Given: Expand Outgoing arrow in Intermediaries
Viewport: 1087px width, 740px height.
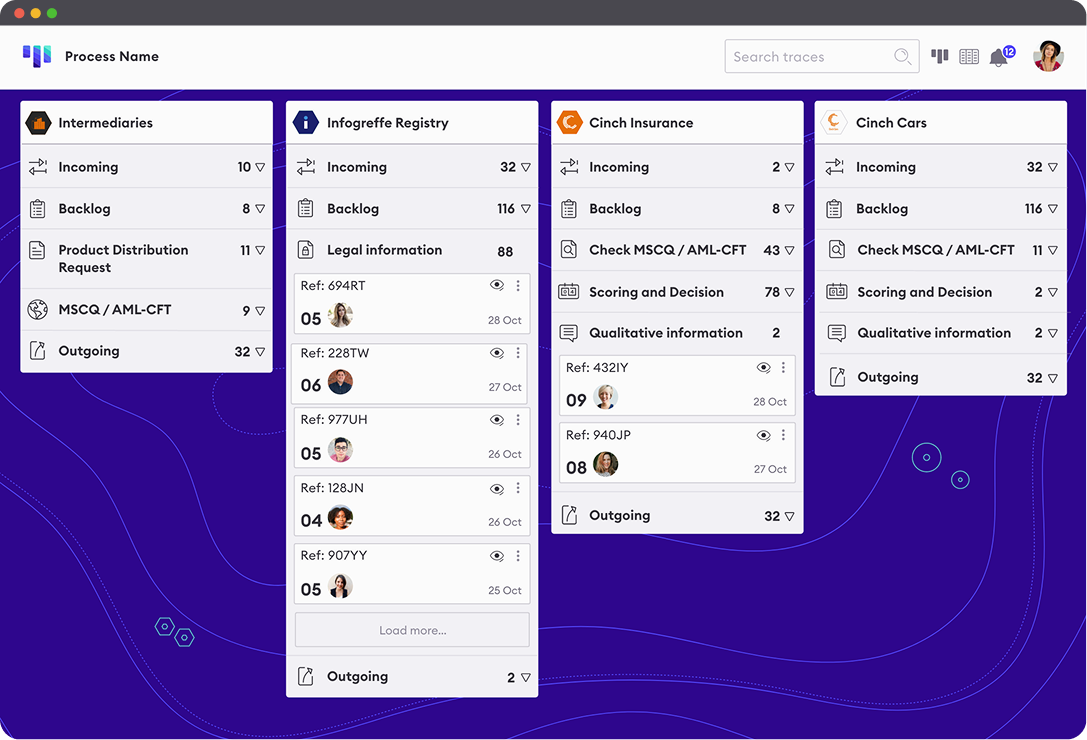Looking at the screenshot, I should pos(260,352).
